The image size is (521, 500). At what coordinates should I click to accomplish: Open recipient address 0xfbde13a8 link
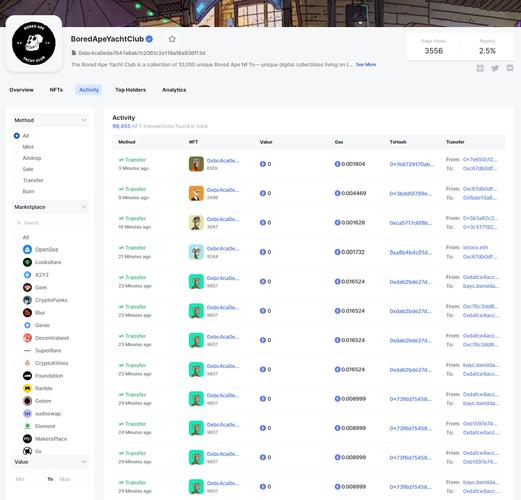pos(479,198)
